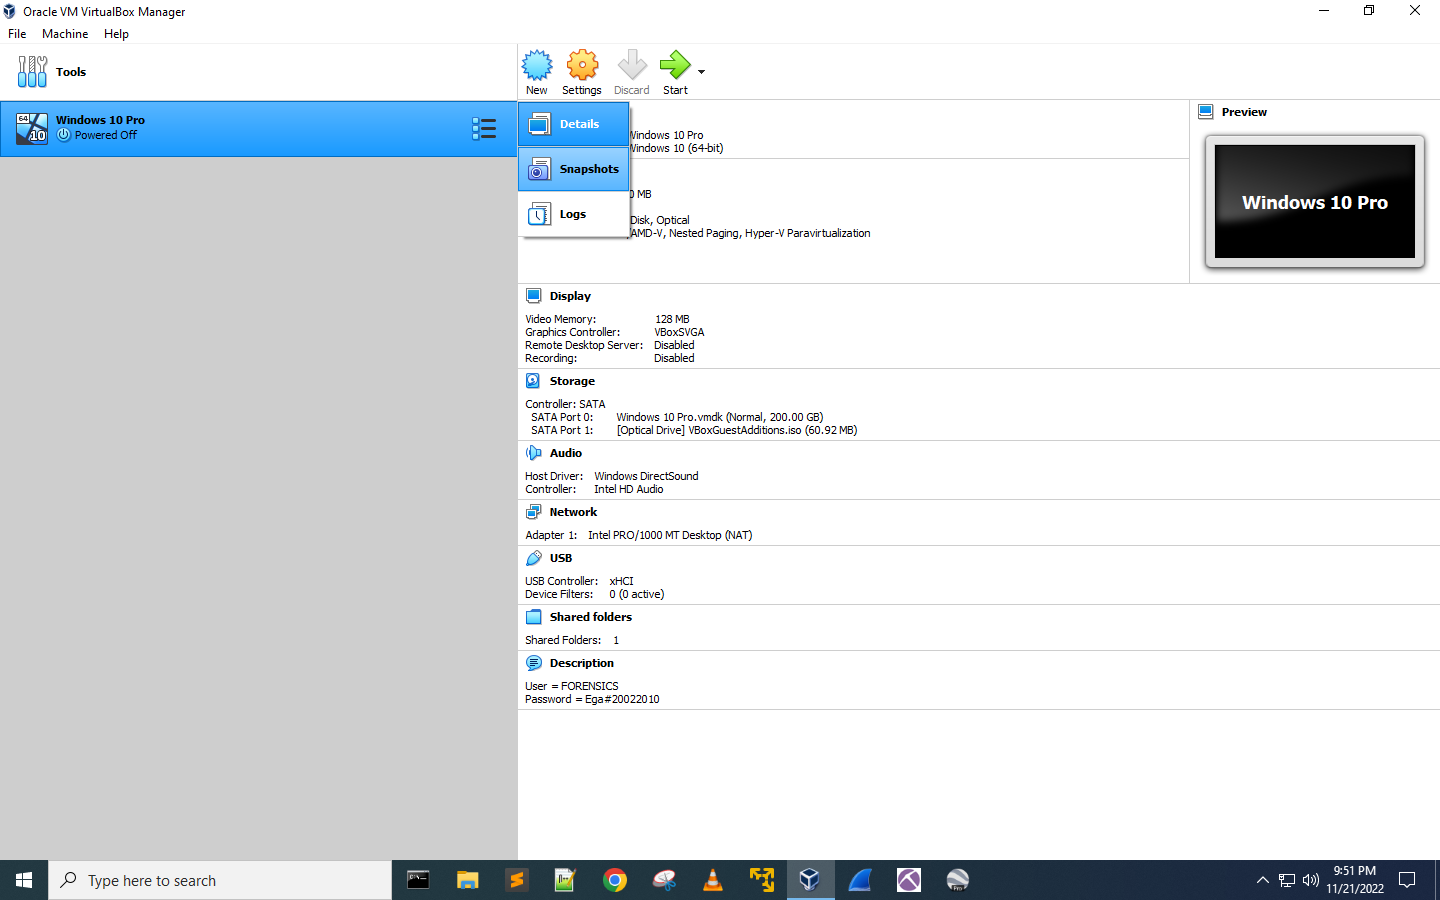Click the Password line in Description
The width and height of the screenshot is (1440, 900).
click(x=592, y=699)
